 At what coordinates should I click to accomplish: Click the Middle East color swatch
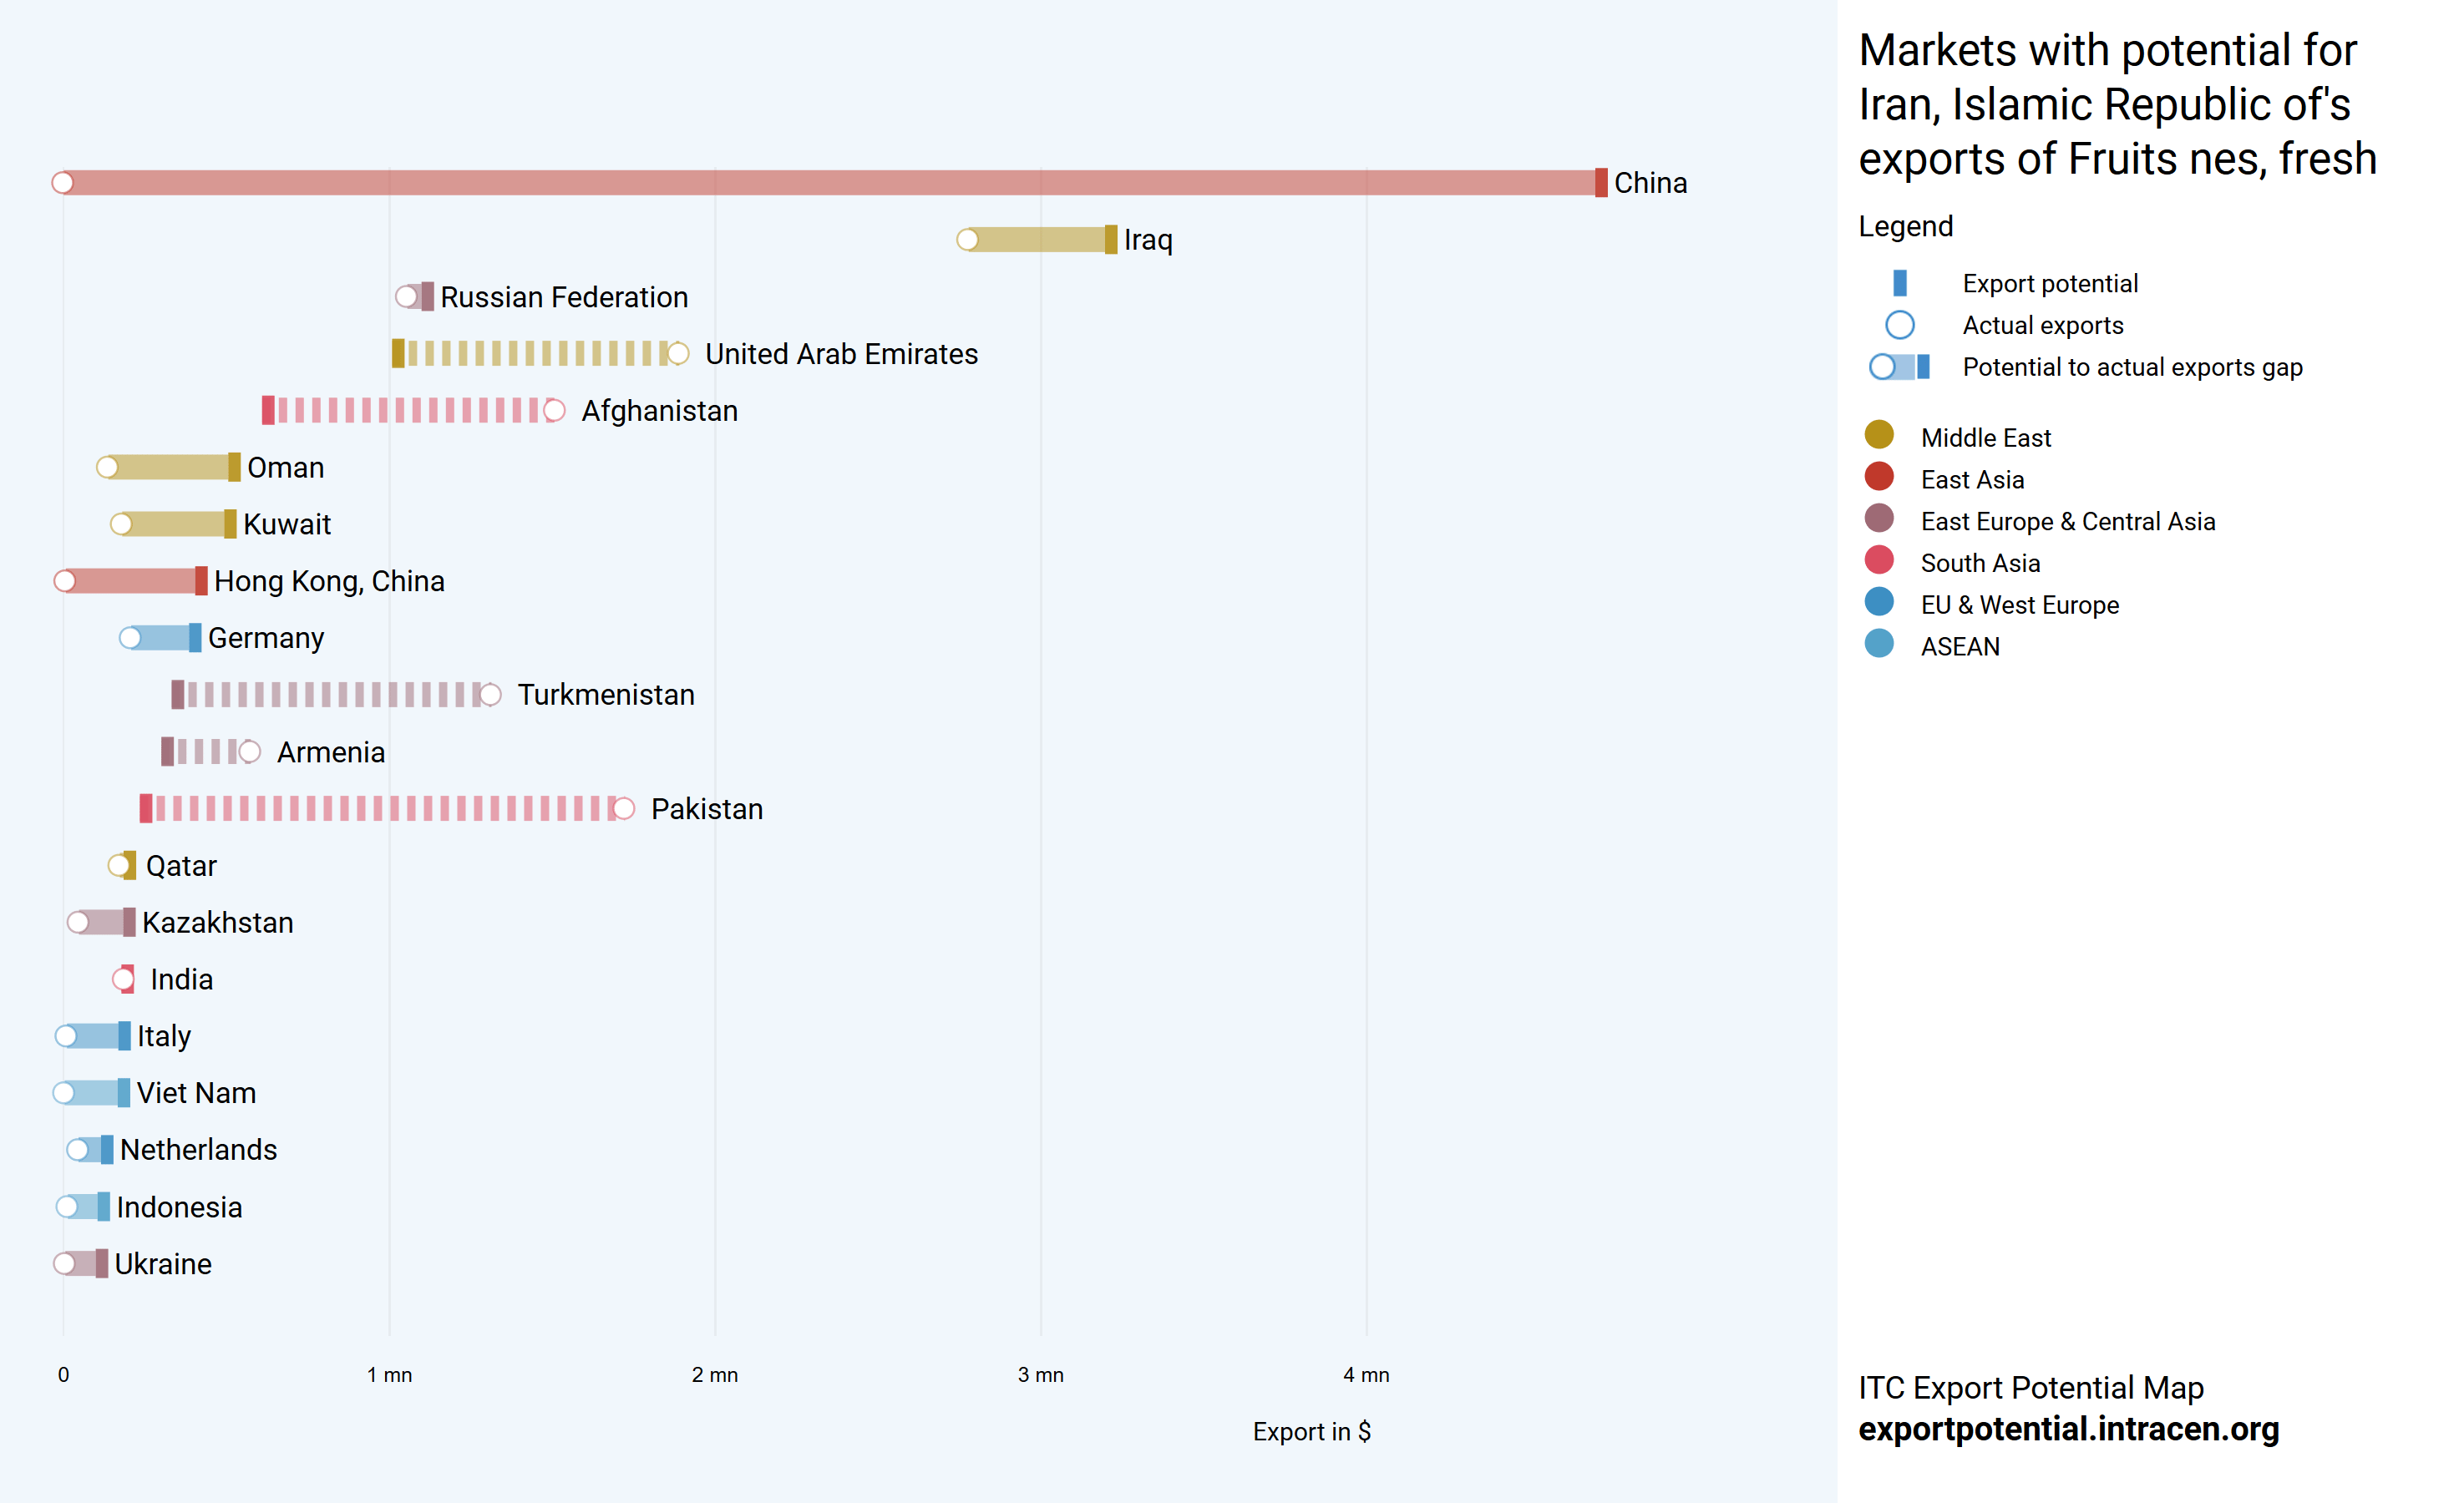(x=1879, y=435)
